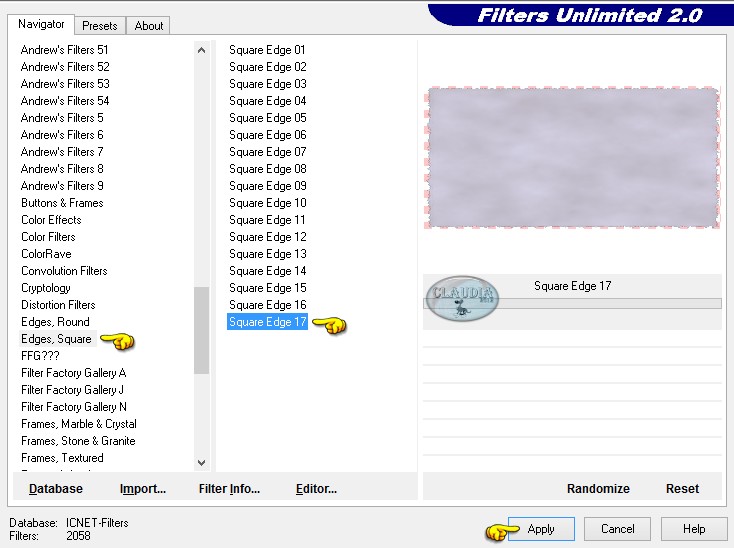The image size is (734, 548).
Task: Select Frames, Textured category
Action: pyautogui.click(x=62, y=458)
